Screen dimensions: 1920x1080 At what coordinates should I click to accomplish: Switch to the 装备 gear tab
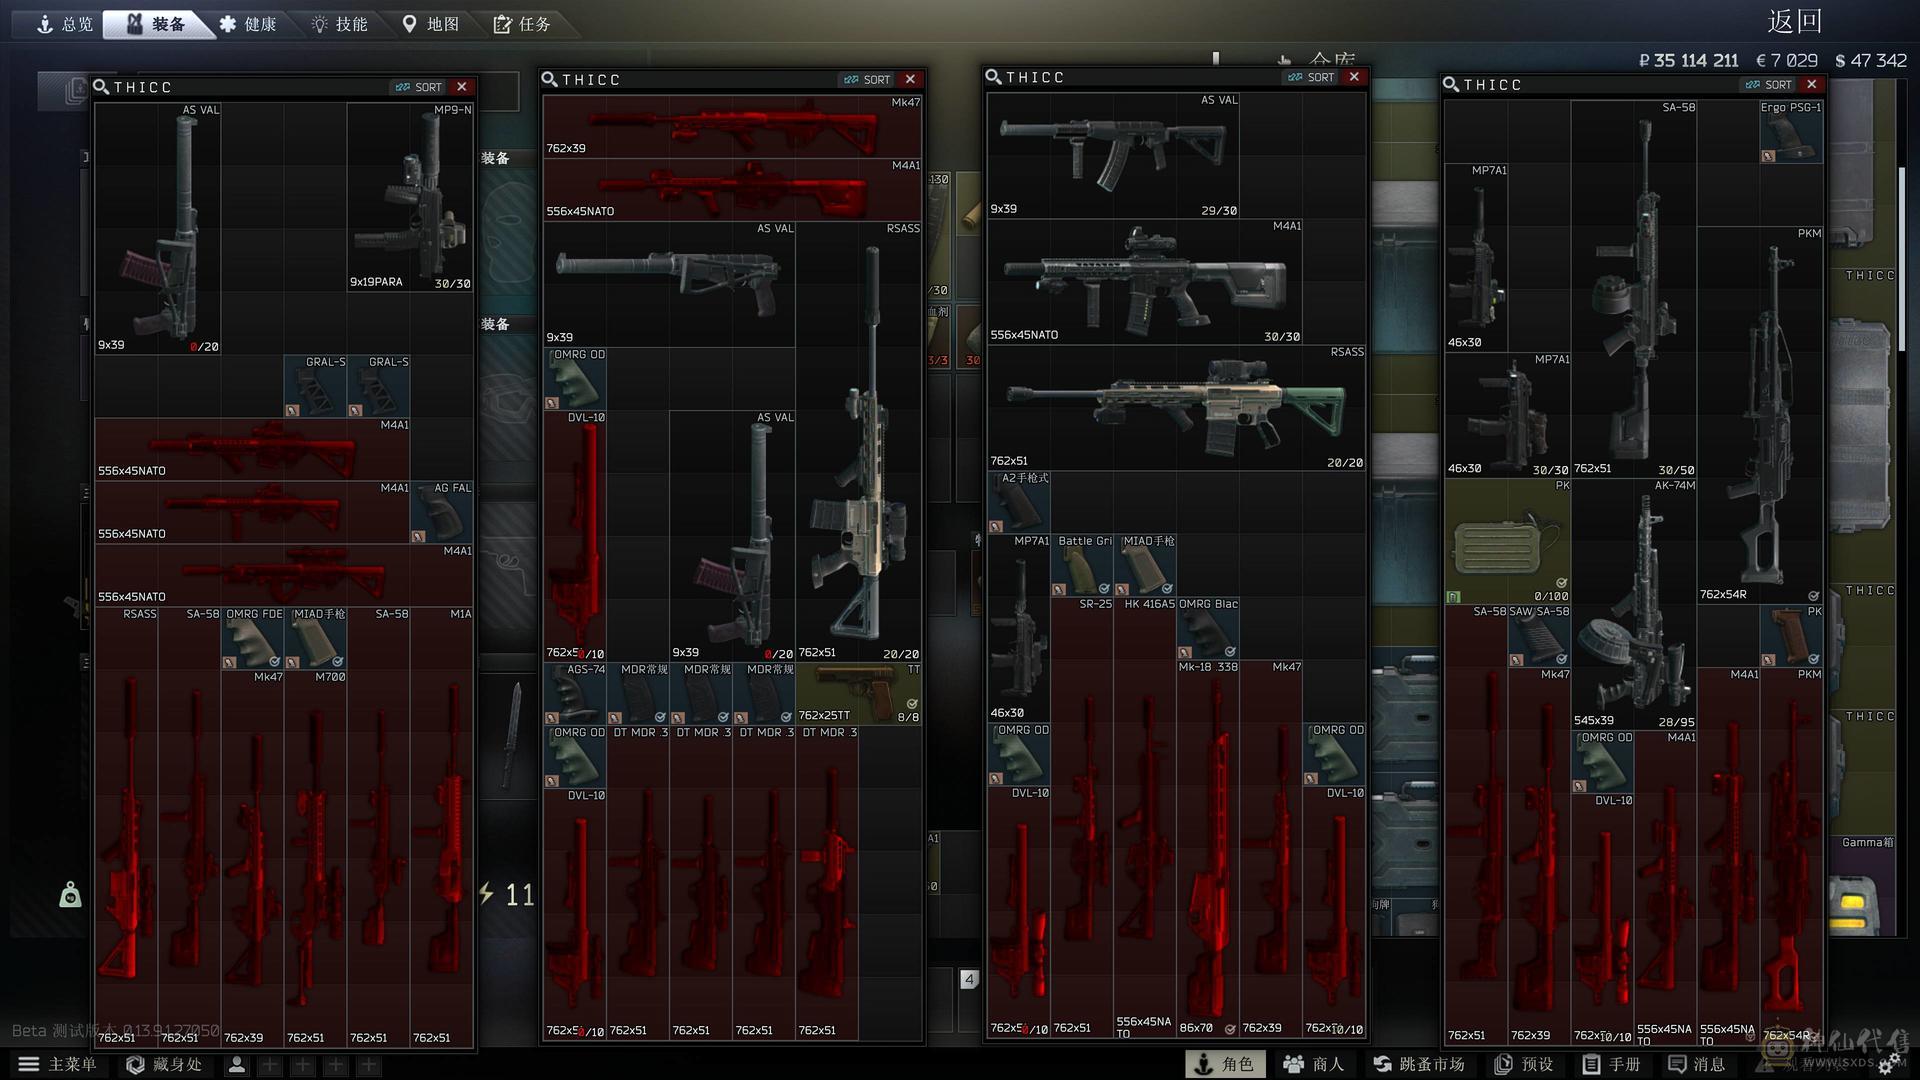tap(157, 24)
